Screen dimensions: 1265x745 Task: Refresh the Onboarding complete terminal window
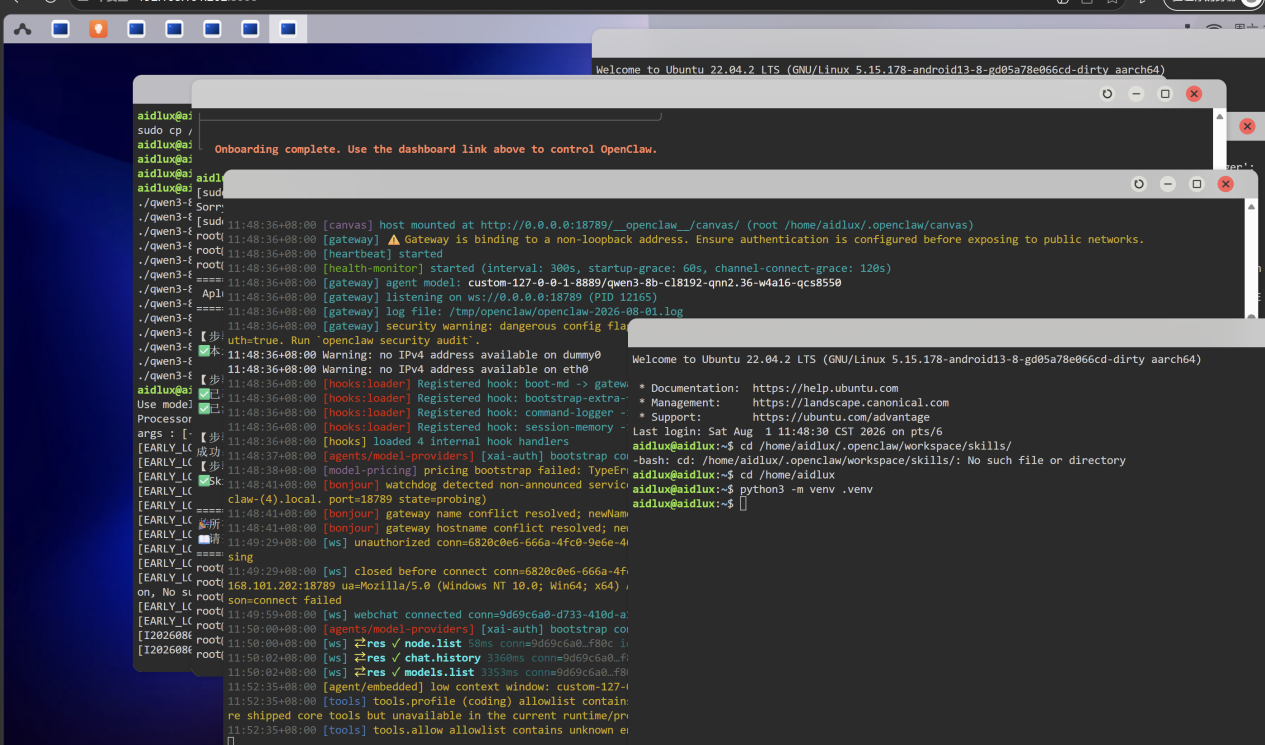tap(1107, 94)
